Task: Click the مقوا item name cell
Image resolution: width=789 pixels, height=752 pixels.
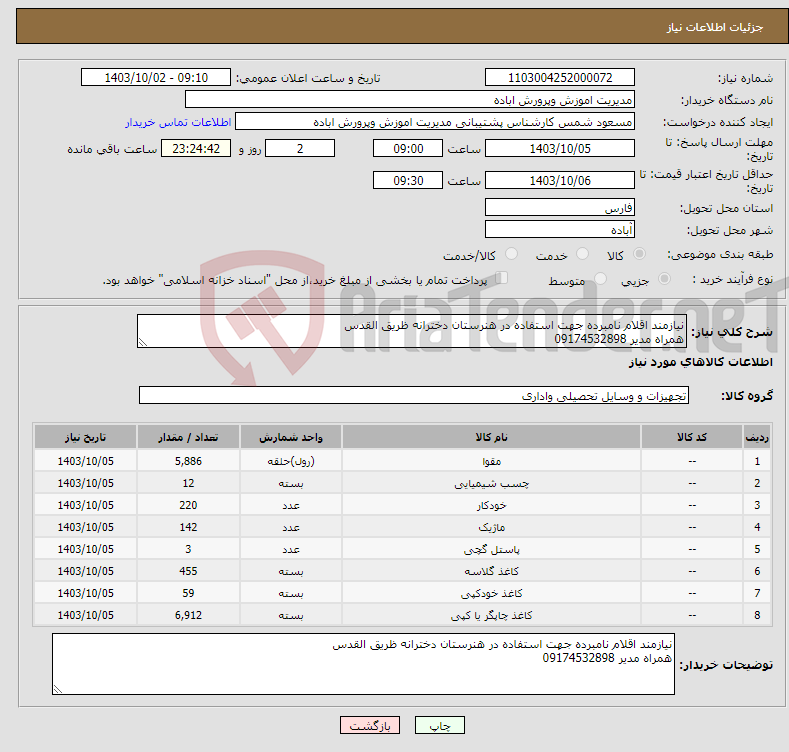Action: click(x=491, y=461)
